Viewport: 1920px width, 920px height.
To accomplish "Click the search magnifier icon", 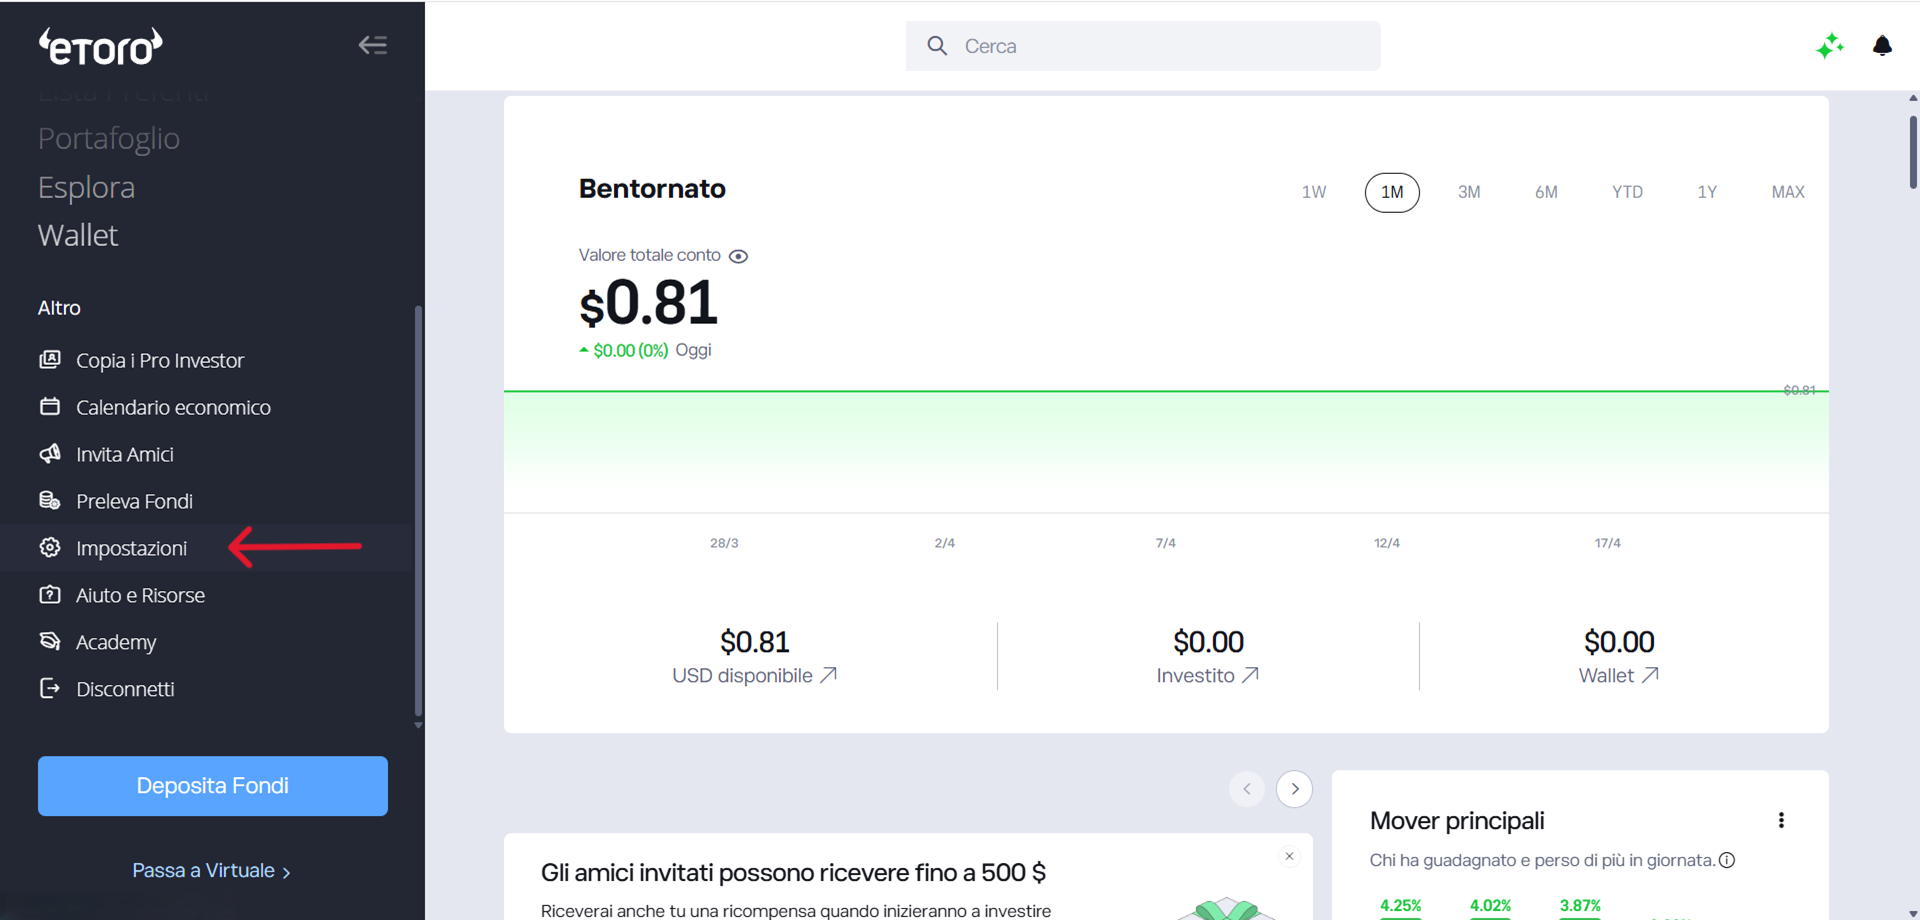I will (937, 46).
